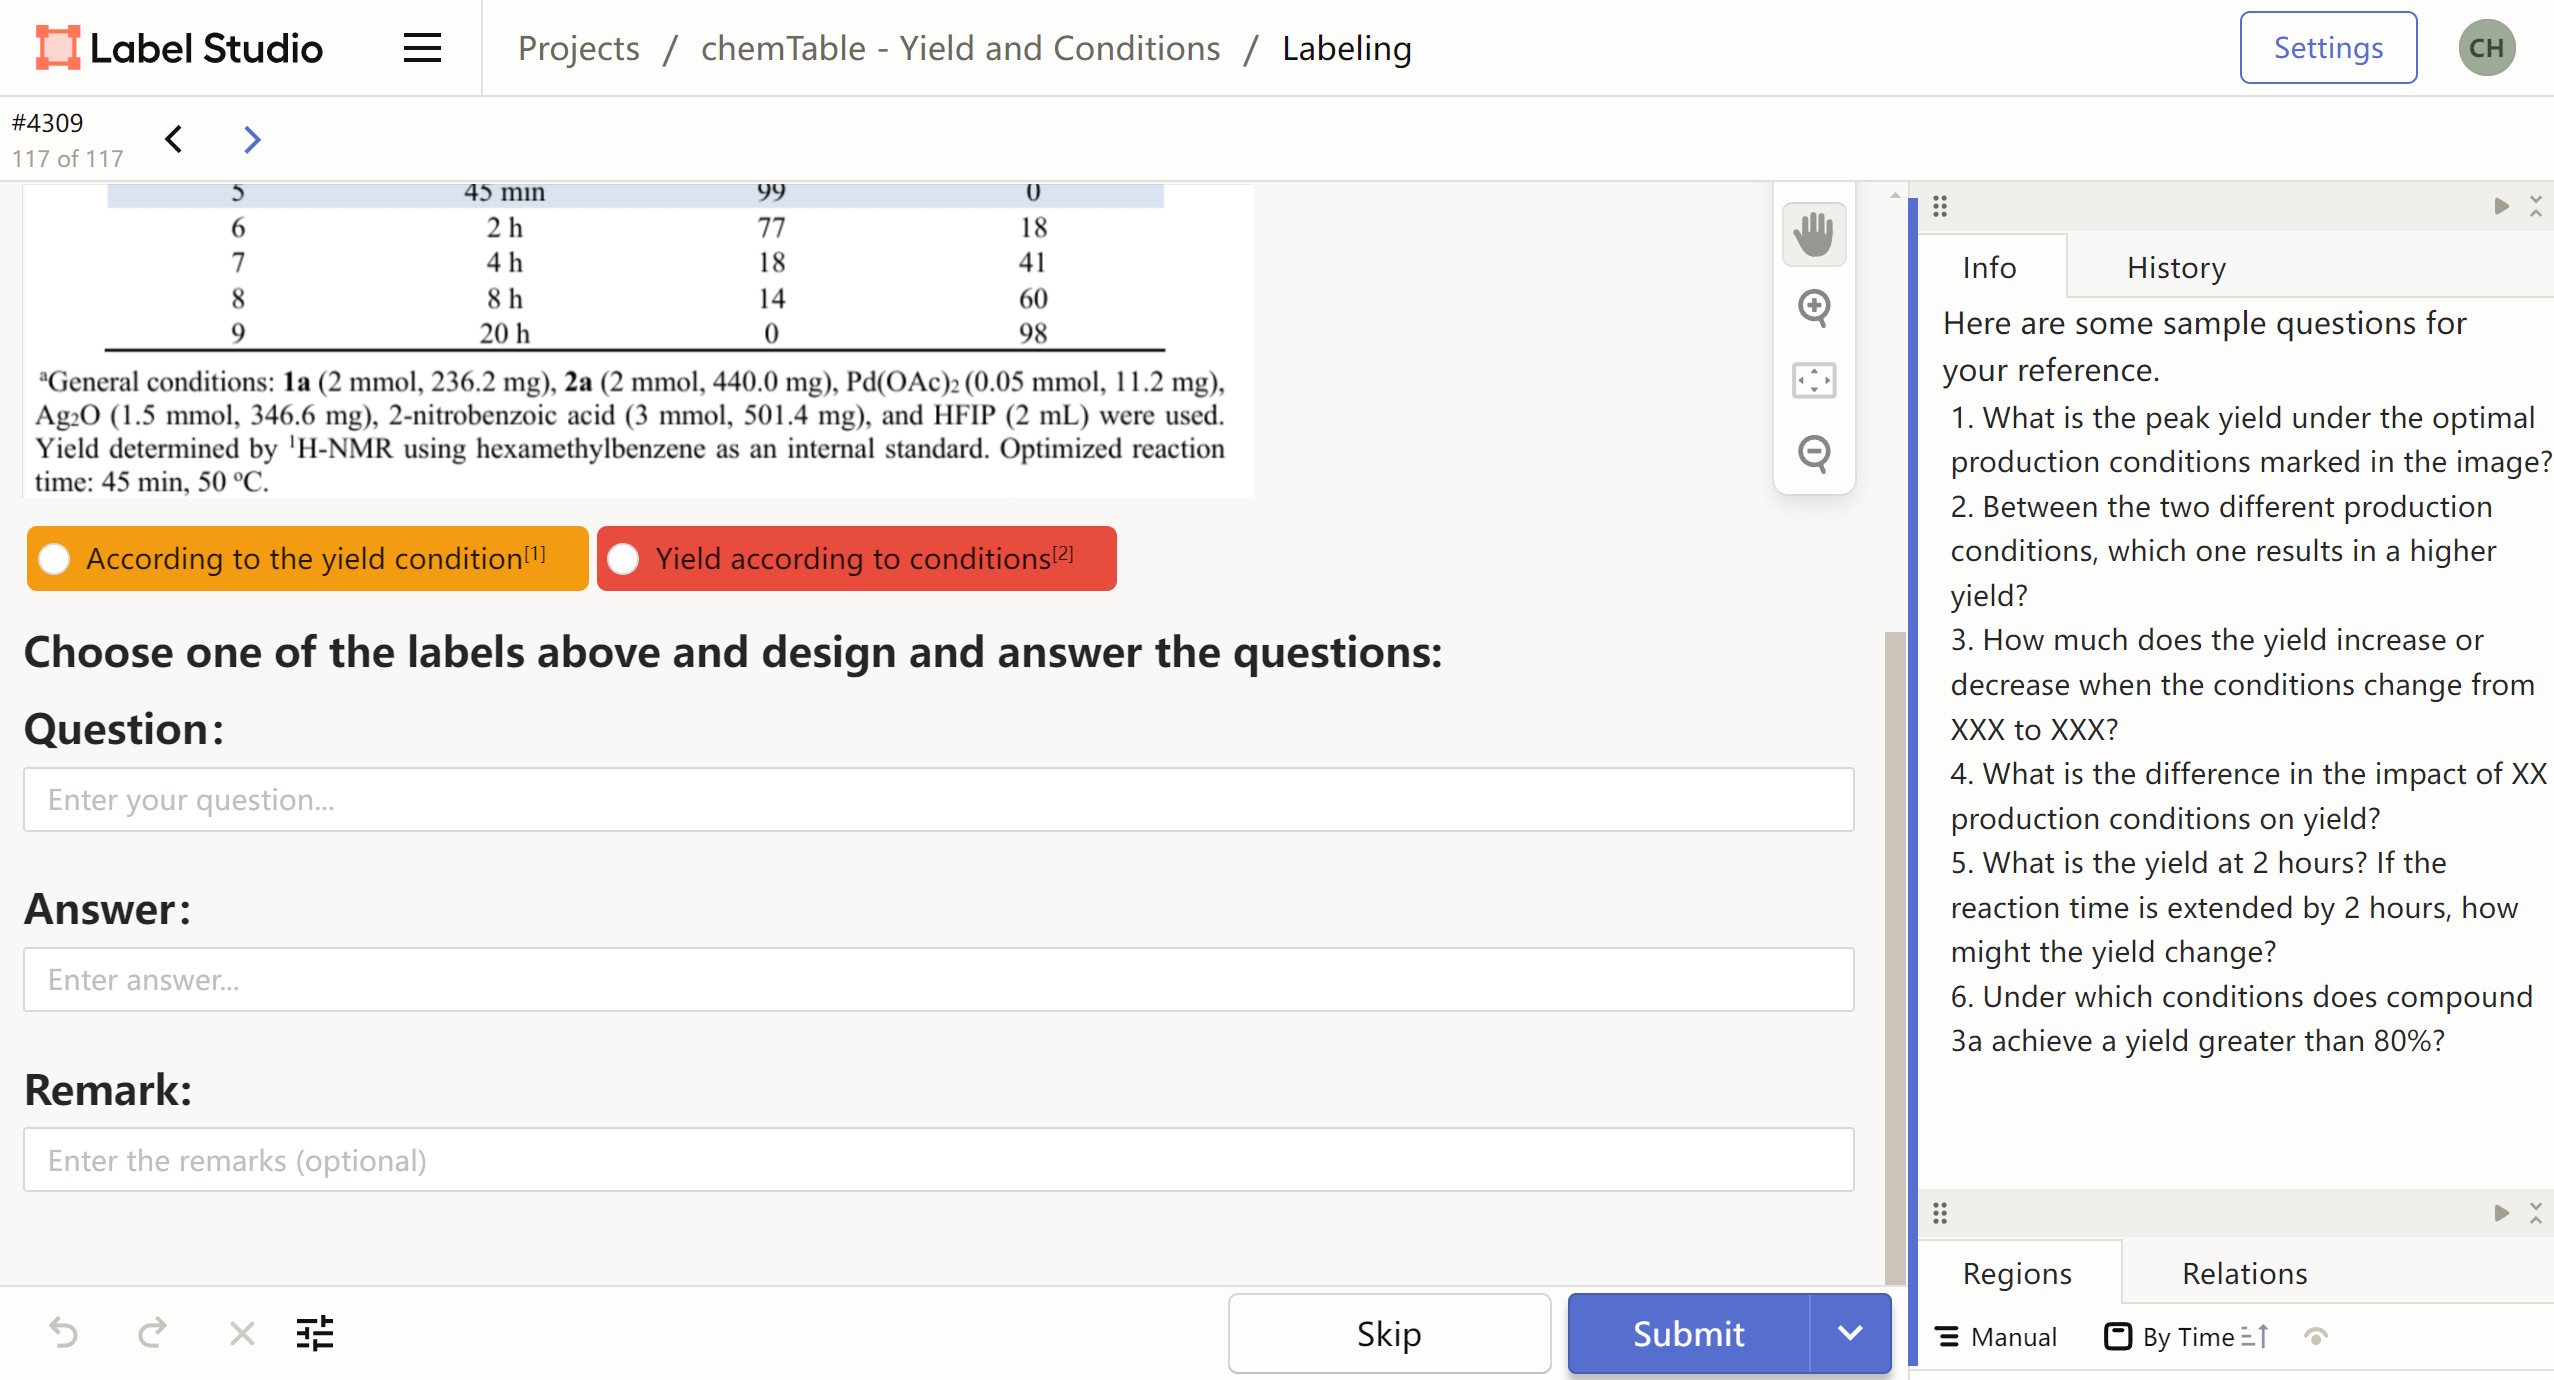Switch to the Relations tab
The width and height of the screenshot is (2554, 1380).
point(2244,1273)
